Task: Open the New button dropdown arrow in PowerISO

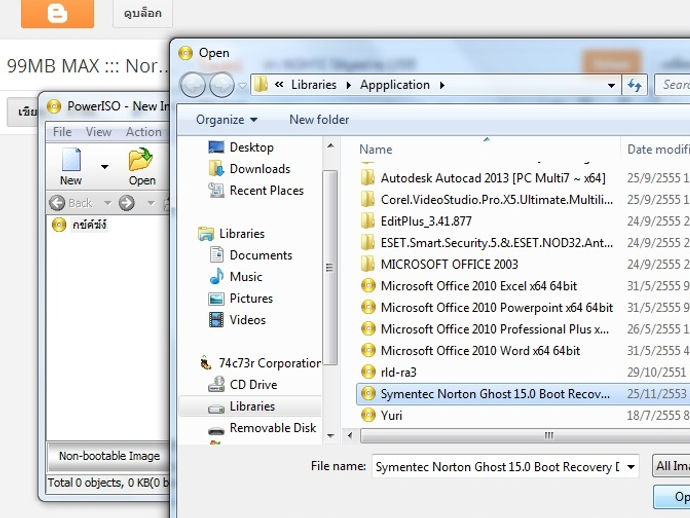Action: coord(104,167)
